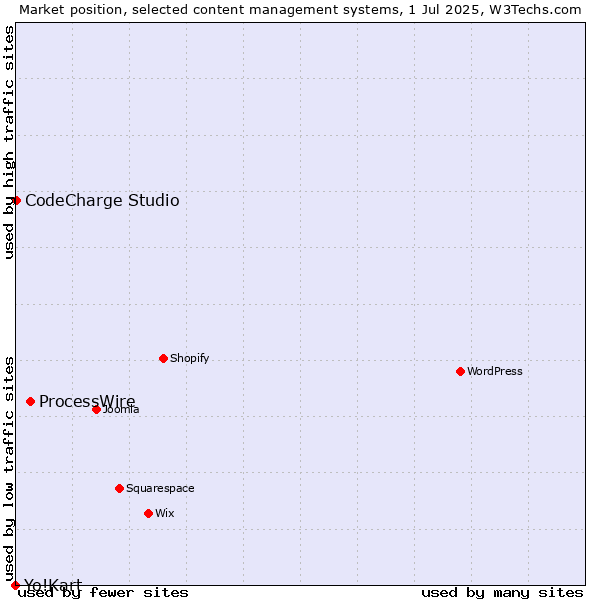The width and height of the screenshot is (600, 600).
Task: Click the Squarespace label
Action: tap(160, 489)
